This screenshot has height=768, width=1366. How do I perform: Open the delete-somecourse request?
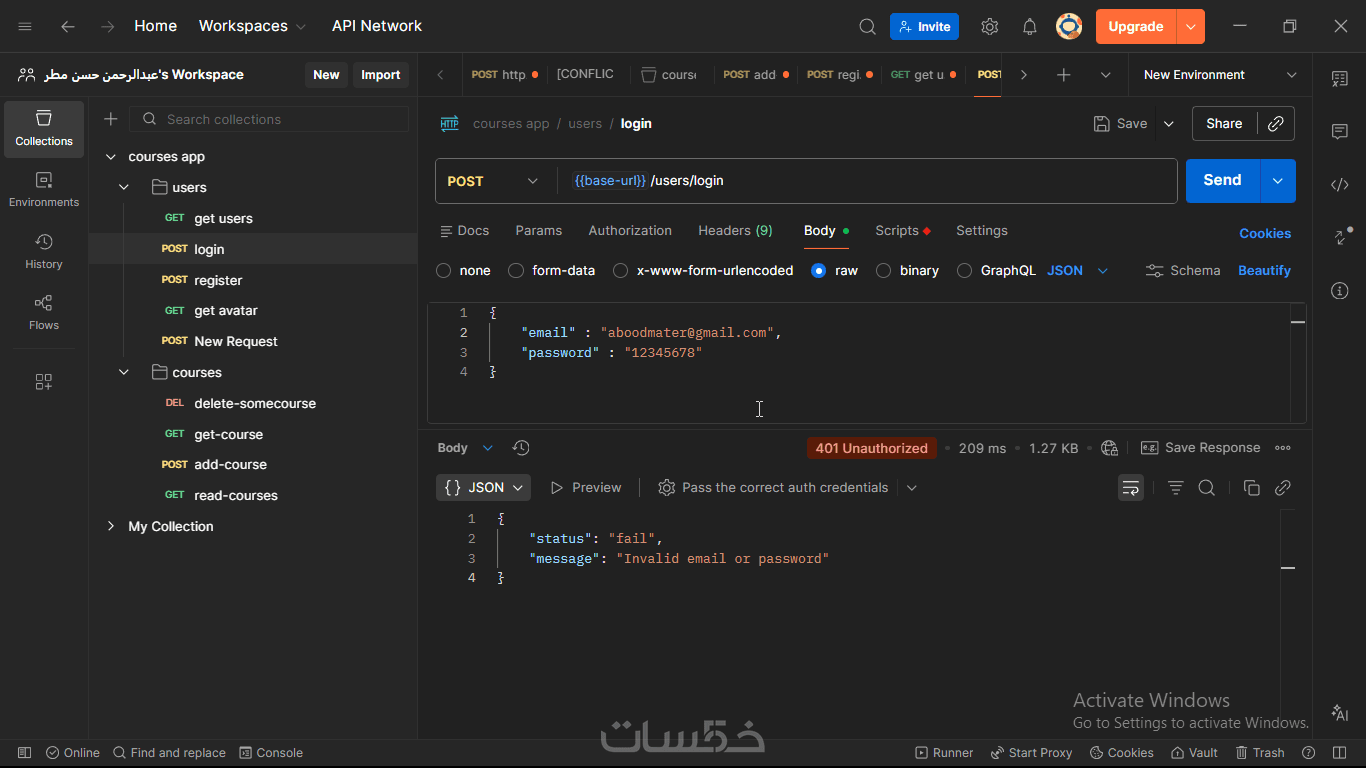coord(253,404)
